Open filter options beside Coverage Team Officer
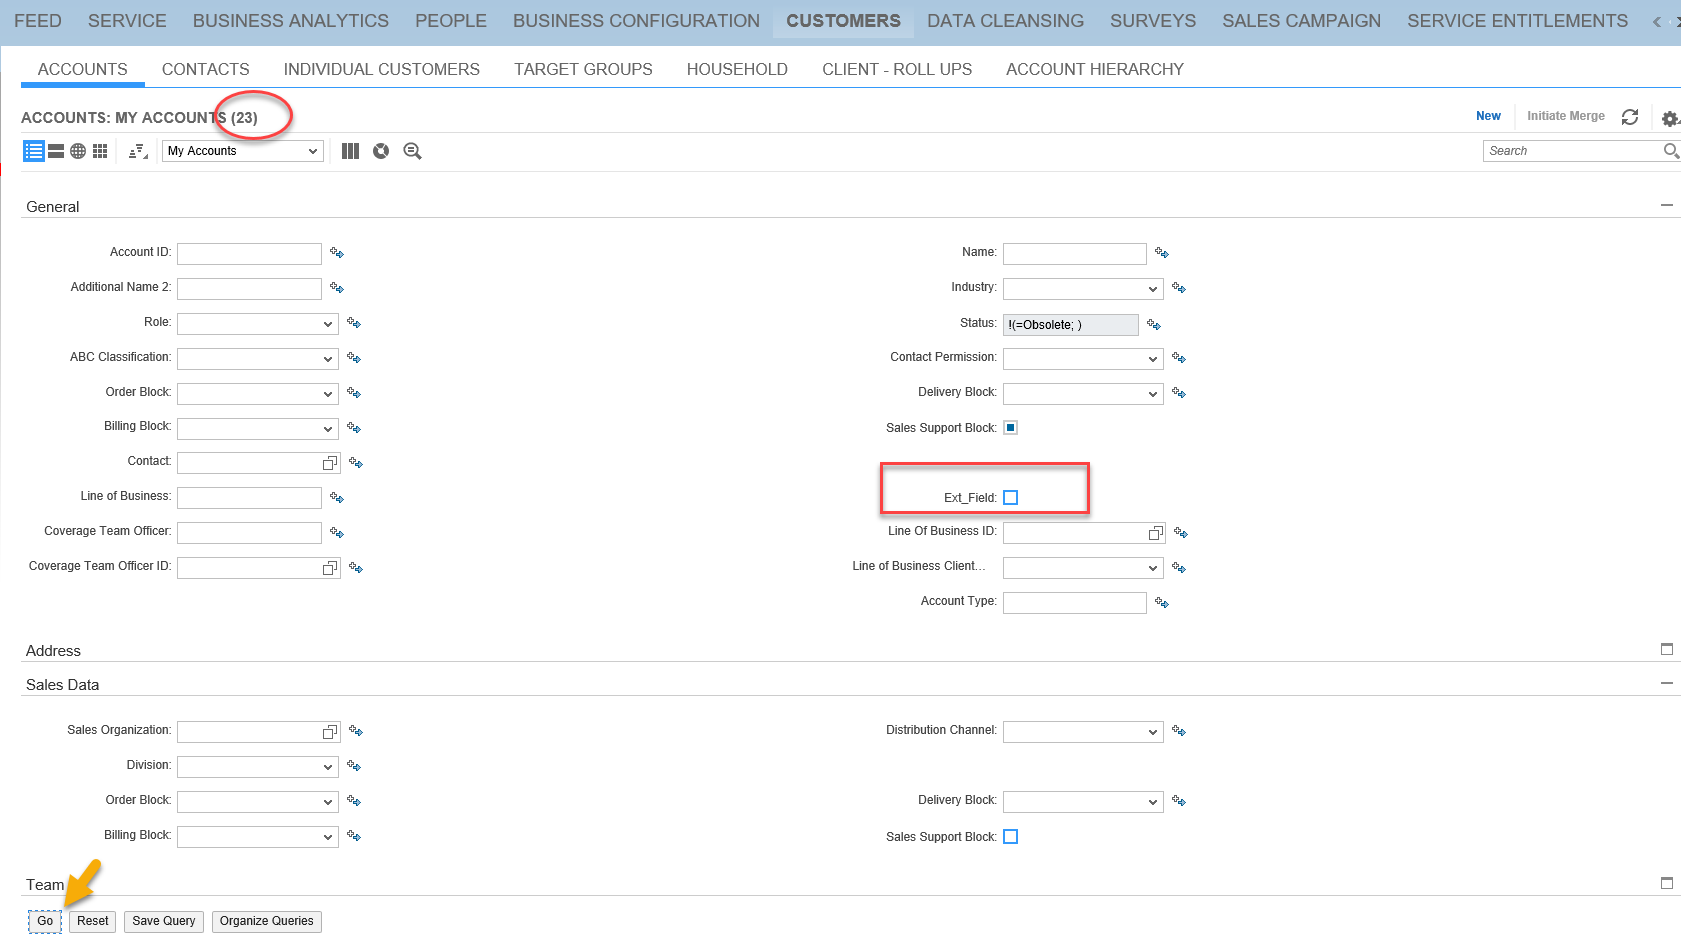This screenshot has height=939, width=1681. click(x=337, y=533)
